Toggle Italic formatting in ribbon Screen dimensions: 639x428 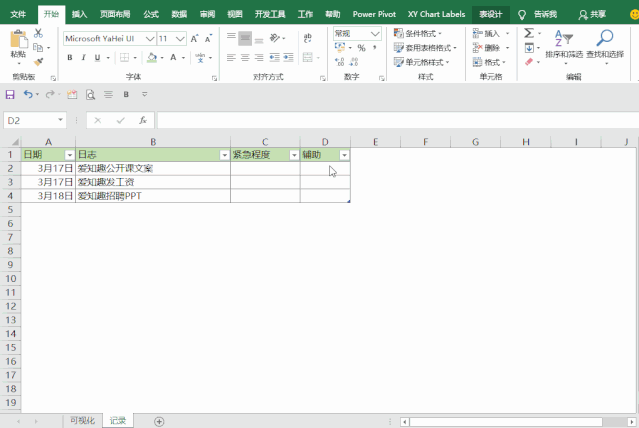pyautogui.click(x=83, y=57)
